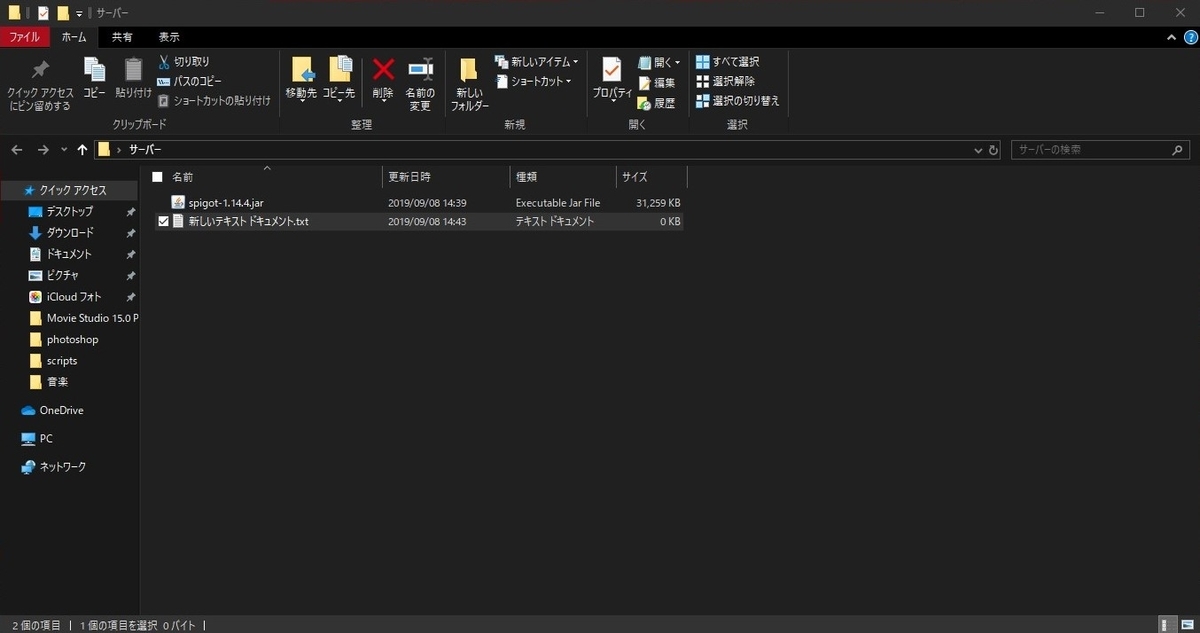Viewport: 1200px width, 633px height.
Task: Go up one folder level arrow
Action: click(x=82, y=150)
